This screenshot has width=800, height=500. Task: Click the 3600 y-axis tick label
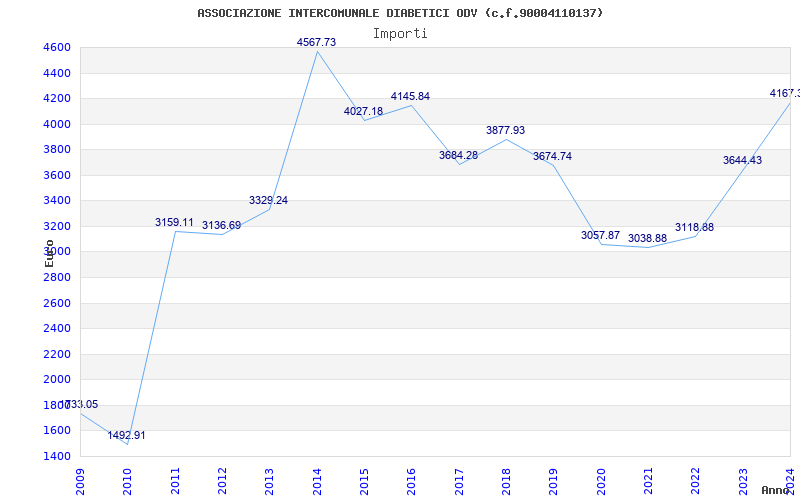57,175
